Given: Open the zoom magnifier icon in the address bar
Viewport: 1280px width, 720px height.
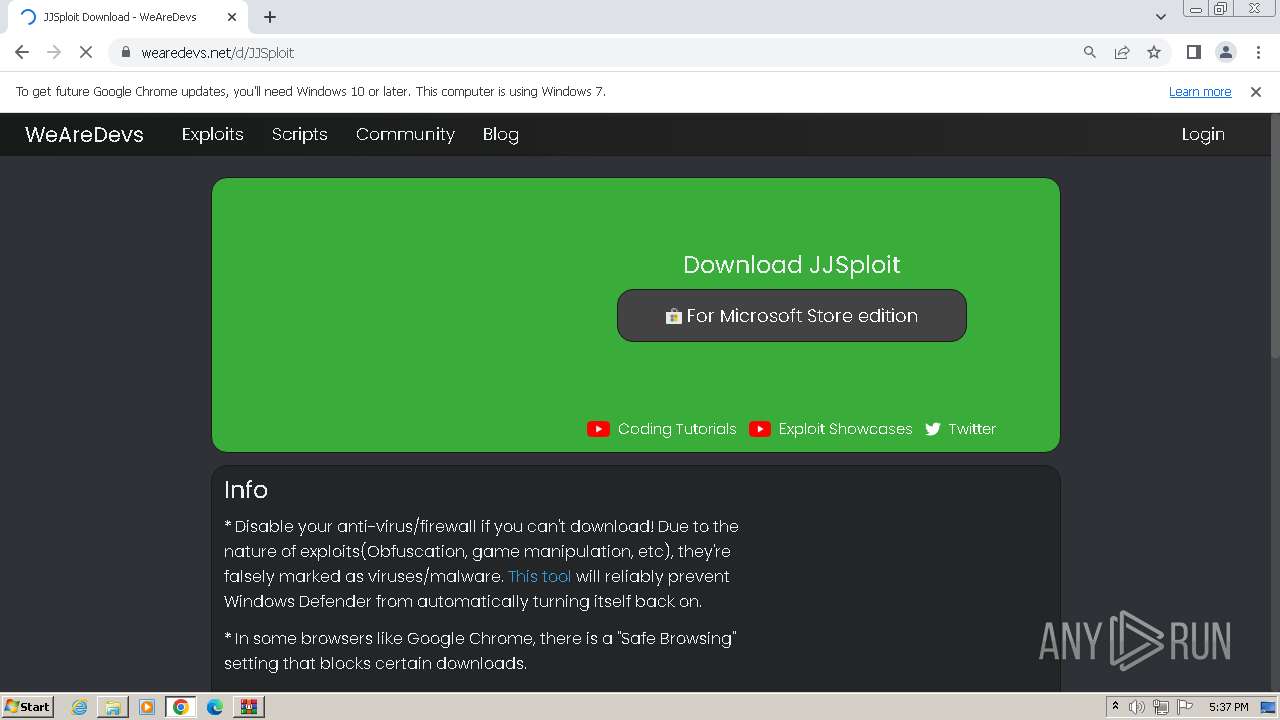Looking at the screenshot, I should point(1090,52).
